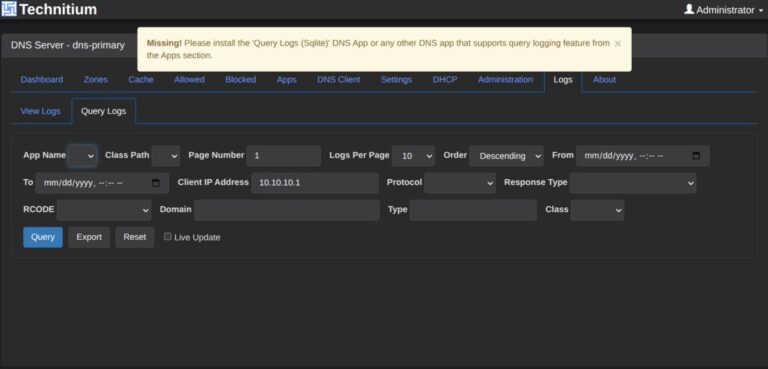Open the Response Type dropdown
Screen dimensions: 768x369
pos(633,183)
